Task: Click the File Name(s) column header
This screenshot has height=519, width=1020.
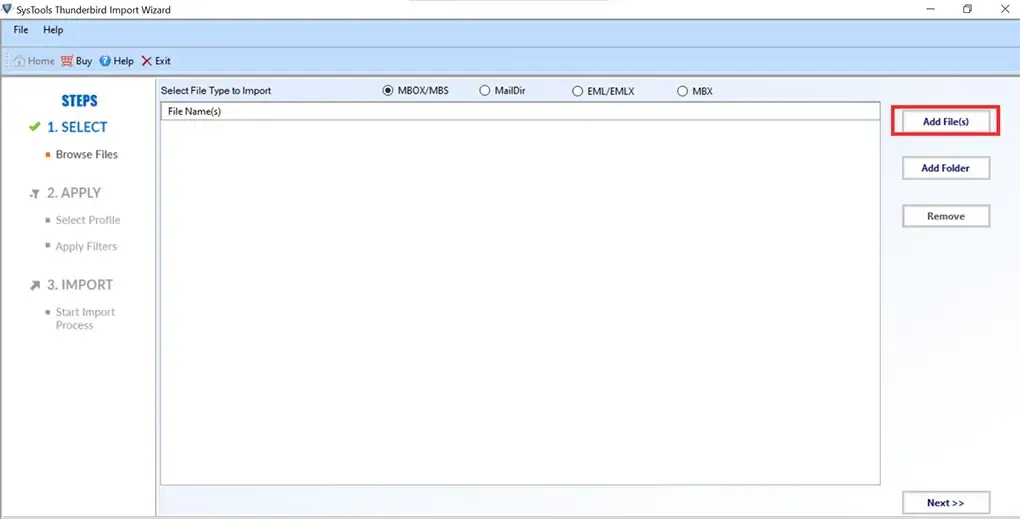Action: pyautogui.click(x=195, y=112)
